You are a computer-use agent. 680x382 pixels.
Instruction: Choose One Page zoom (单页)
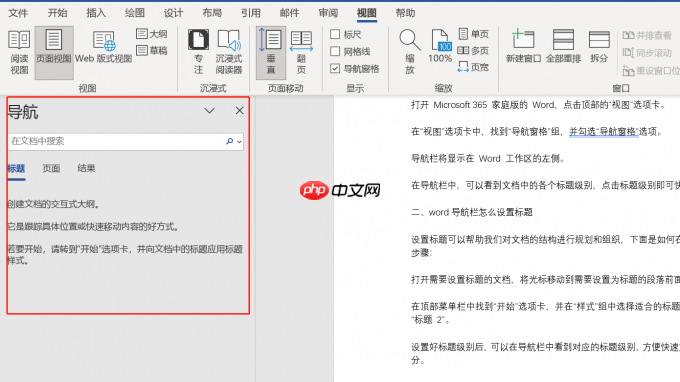pyautogui.click(x=474, y=34)
